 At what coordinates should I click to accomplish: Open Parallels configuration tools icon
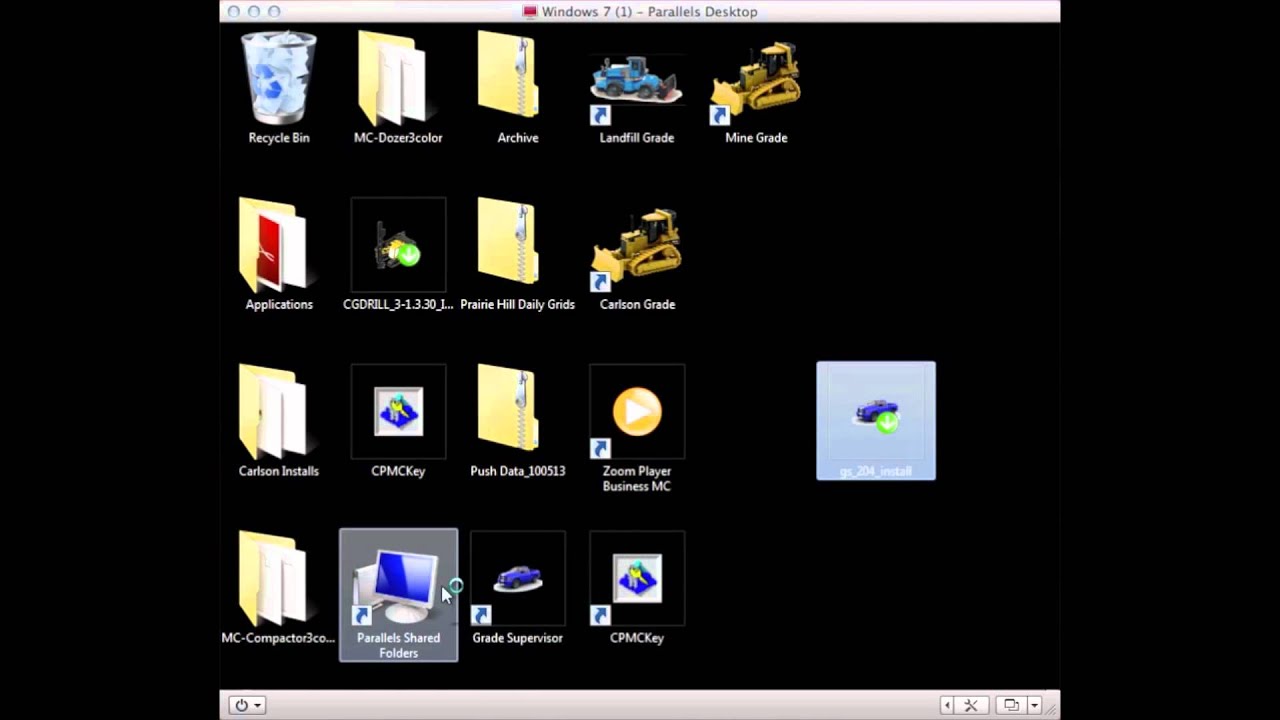coord(970,705)
